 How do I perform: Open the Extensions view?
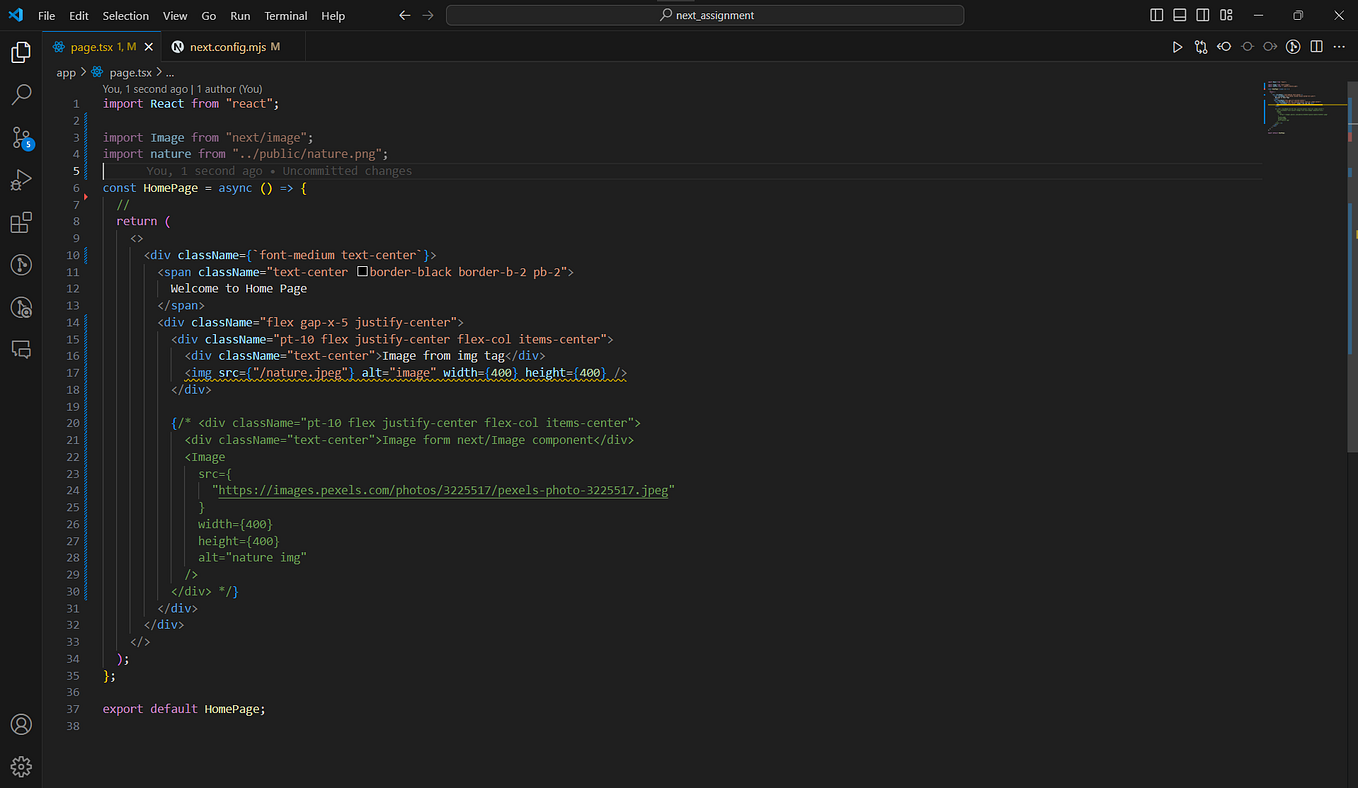[21, 222]
